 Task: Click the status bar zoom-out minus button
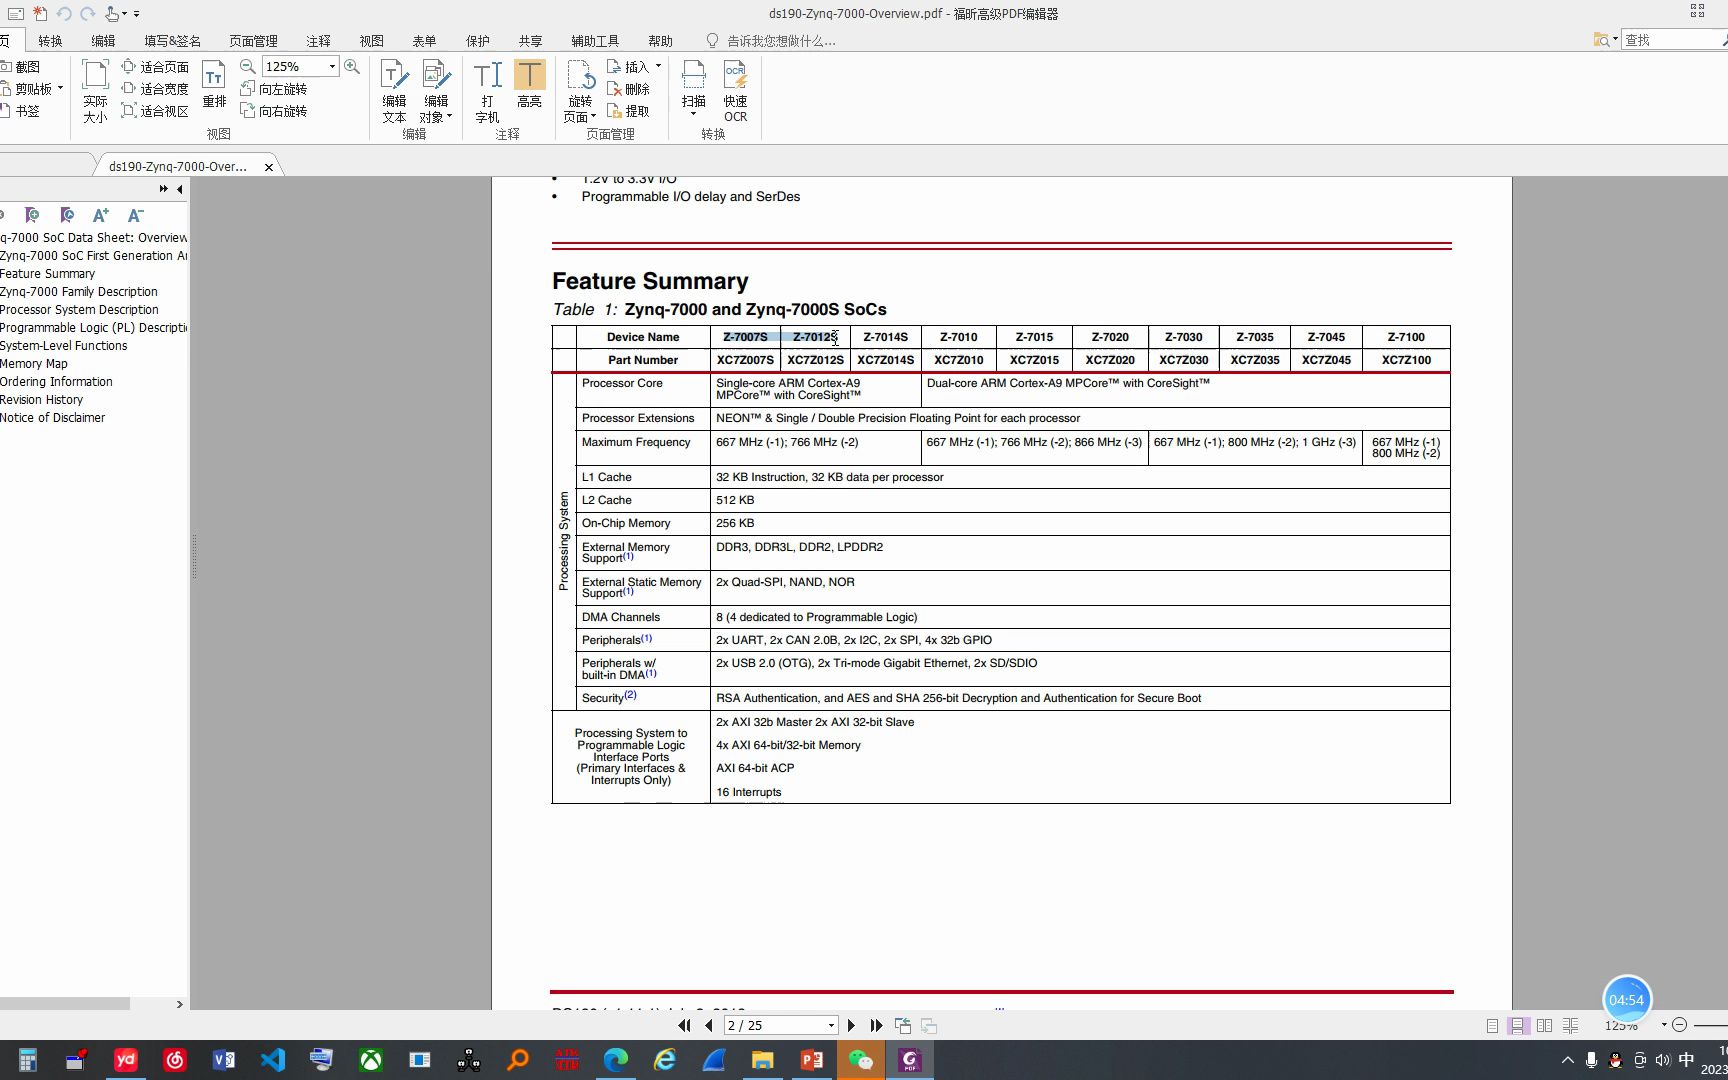pyautogui.click(x=1679, y=1025)
